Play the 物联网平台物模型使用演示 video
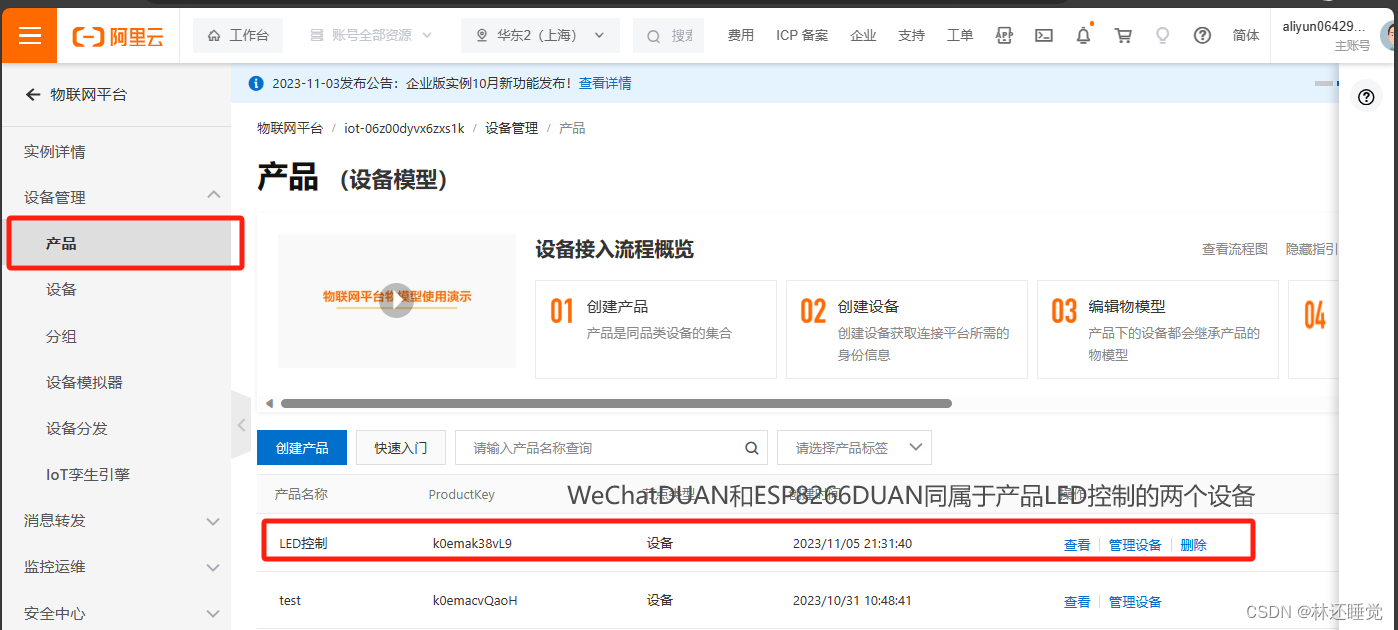The image size is (1398, 630). (396, 301)
